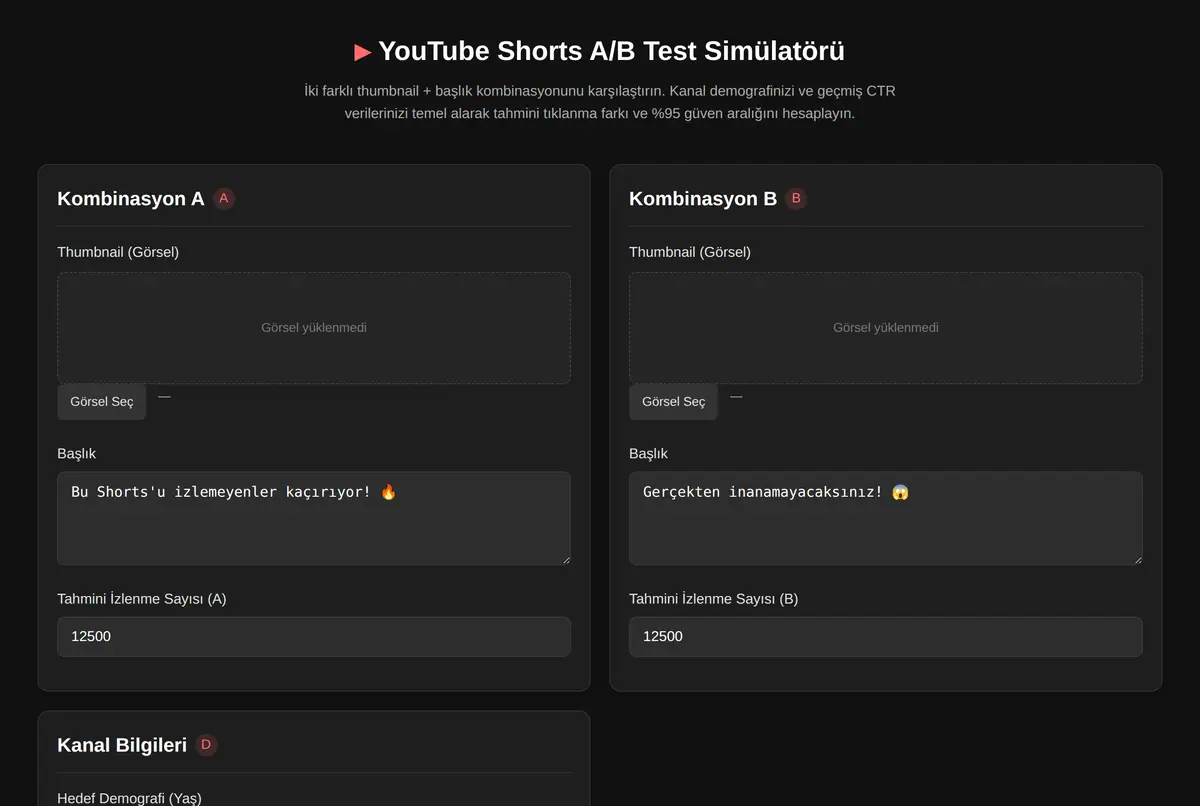Click the Tahmini İzlenme Sayısı (A) field
Screen dimensions: 1200x806
click(x=314, y=636)
